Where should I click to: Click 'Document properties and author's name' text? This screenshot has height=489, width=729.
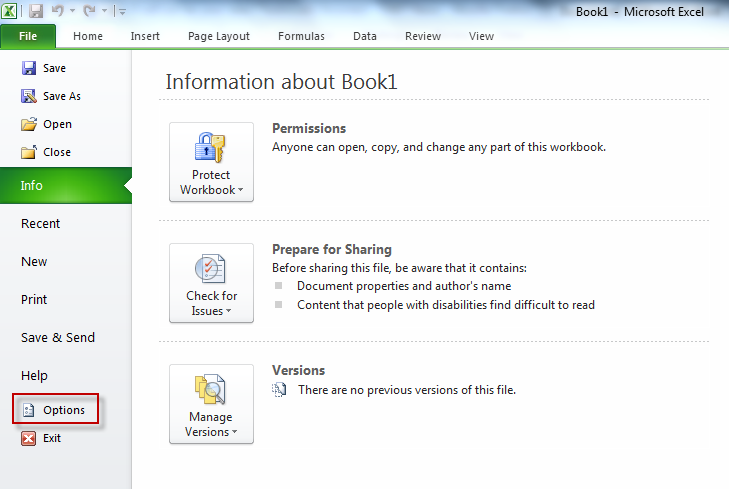[x=404, y=286]
